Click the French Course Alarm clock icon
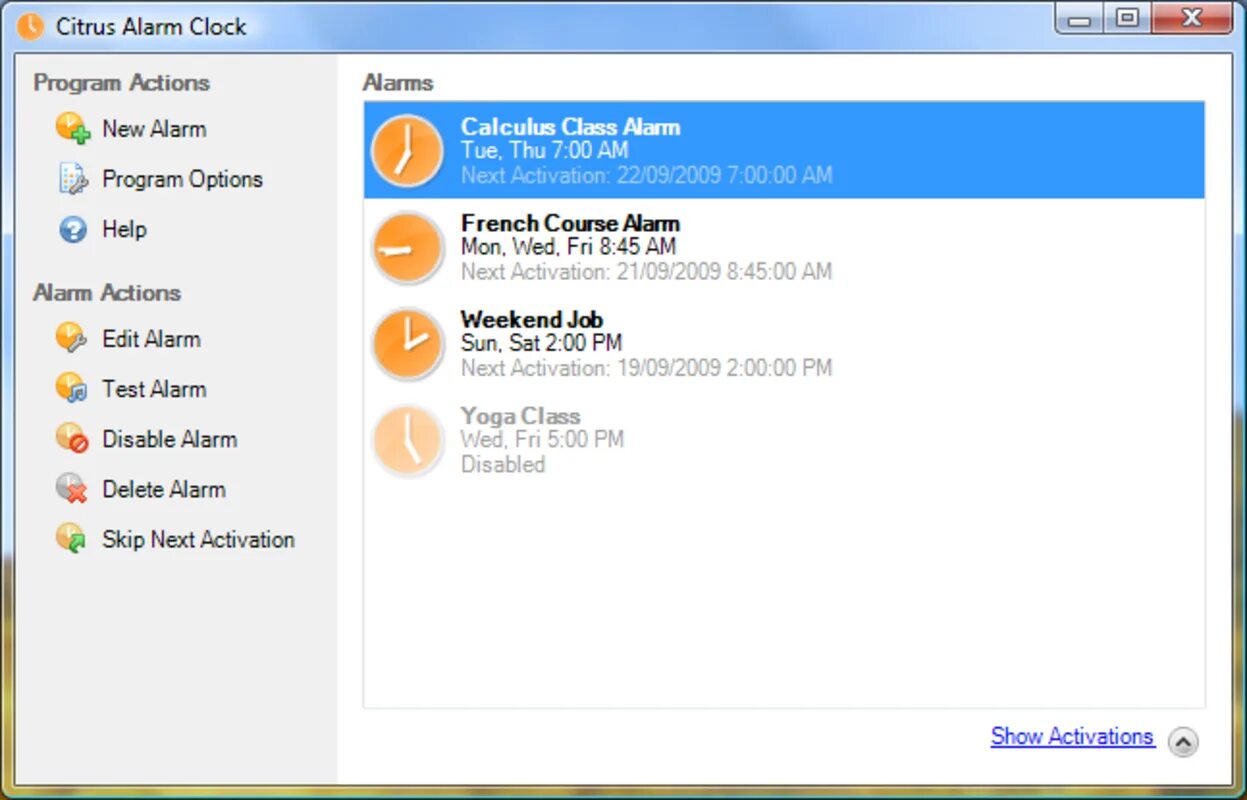The width and height of the screenshot is (1247, 800). [x=407, y=248]
